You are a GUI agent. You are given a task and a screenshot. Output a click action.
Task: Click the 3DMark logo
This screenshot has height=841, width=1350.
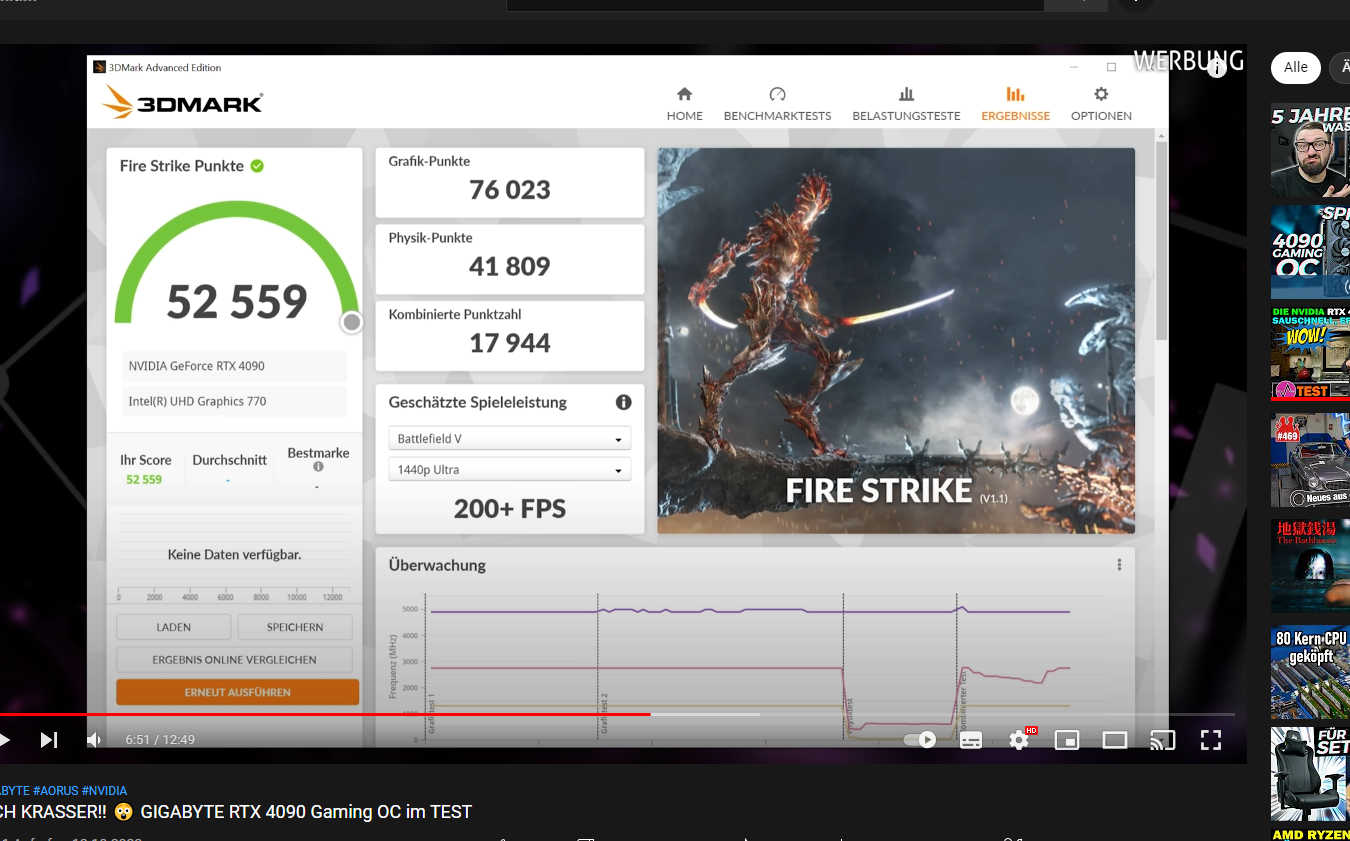pyautogui.click(x=182, y=102)
